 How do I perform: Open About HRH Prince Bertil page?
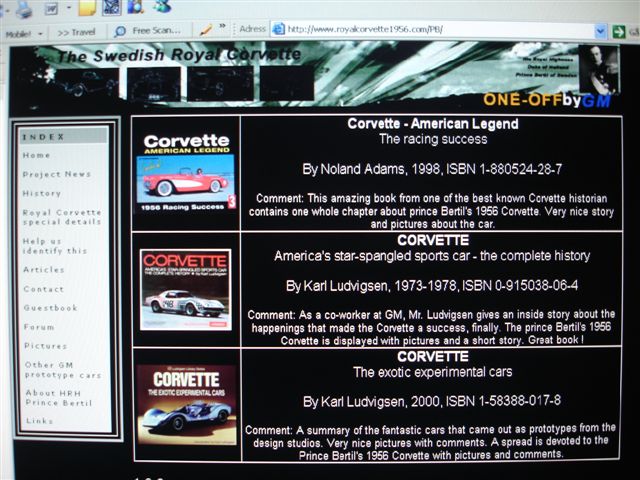pos(59,398)
